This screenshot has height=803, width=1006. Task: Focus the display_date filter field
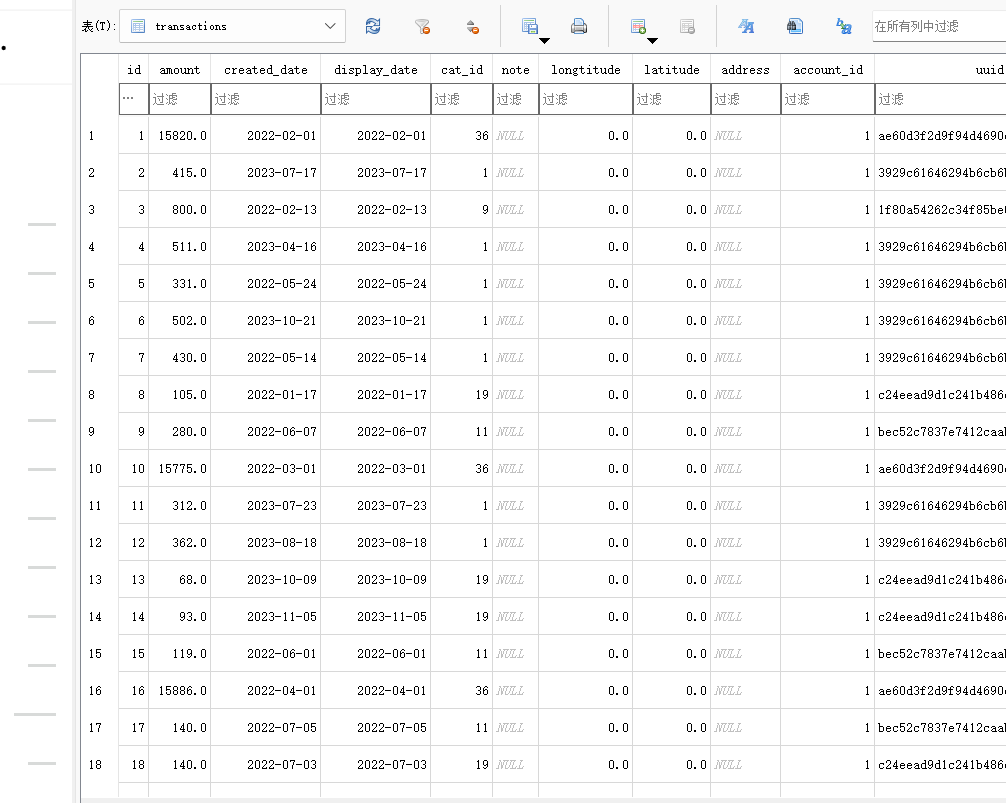(376, 99)
